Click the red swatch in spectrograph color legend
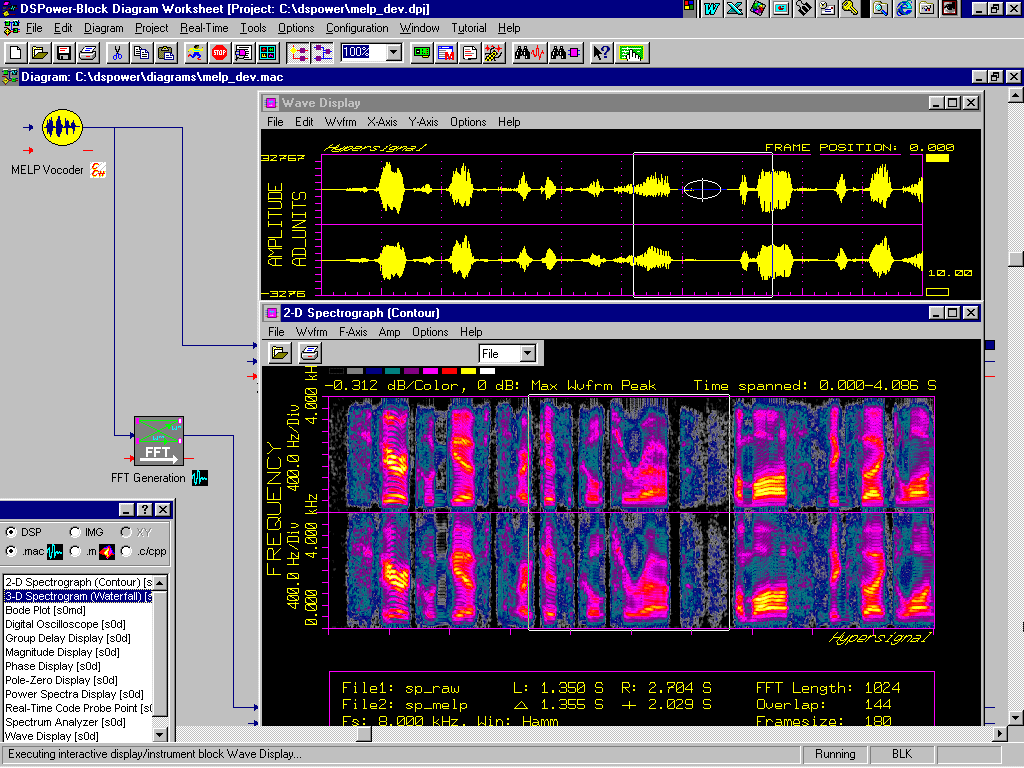The image size is (1024, 768). (449, 371)
